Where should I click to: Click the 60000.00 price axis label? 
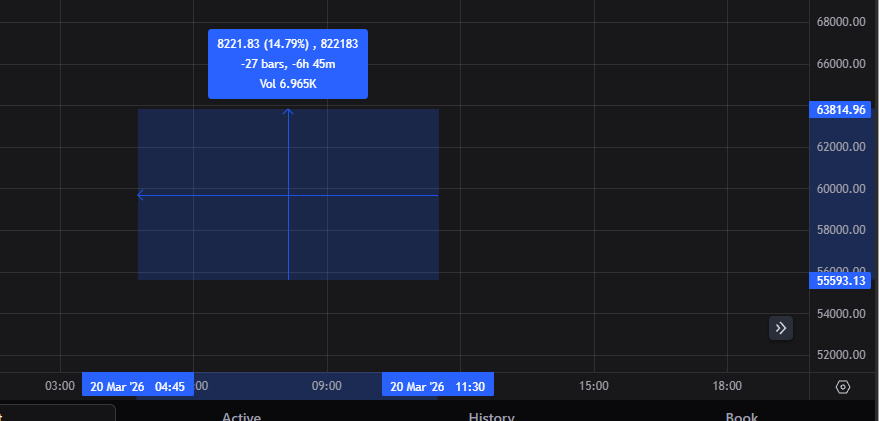coord(840,189)
